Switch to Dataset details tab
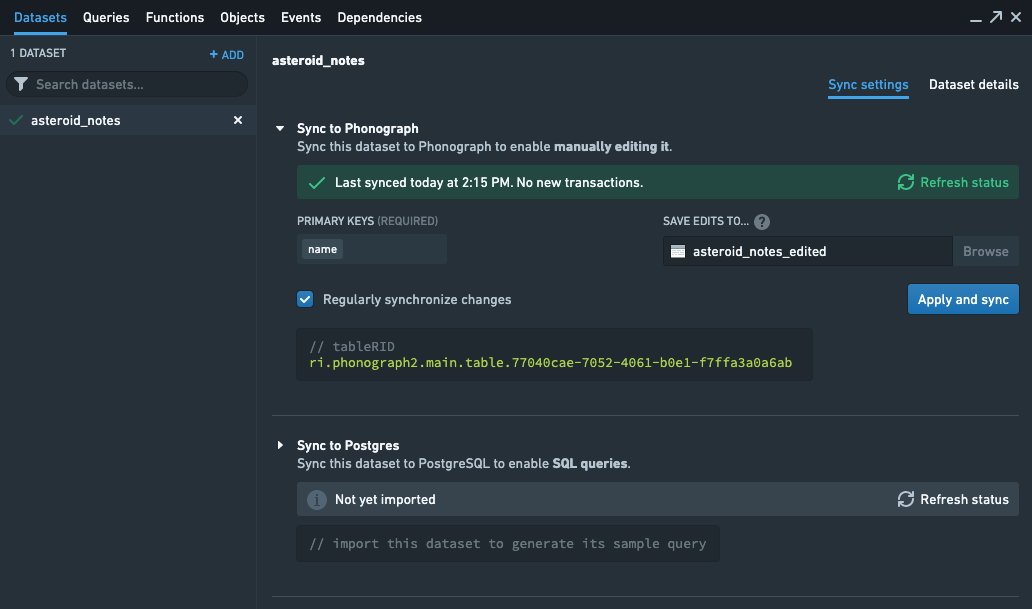The image size is (1032, 609). 973,85
